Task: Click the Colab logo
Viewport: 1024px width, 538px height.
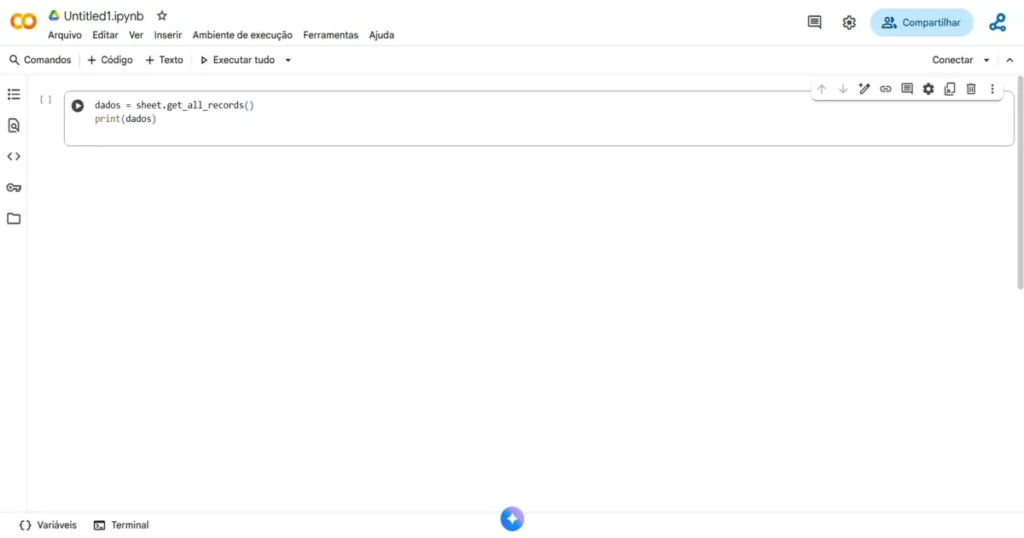Action: click(x=23, y=22)
